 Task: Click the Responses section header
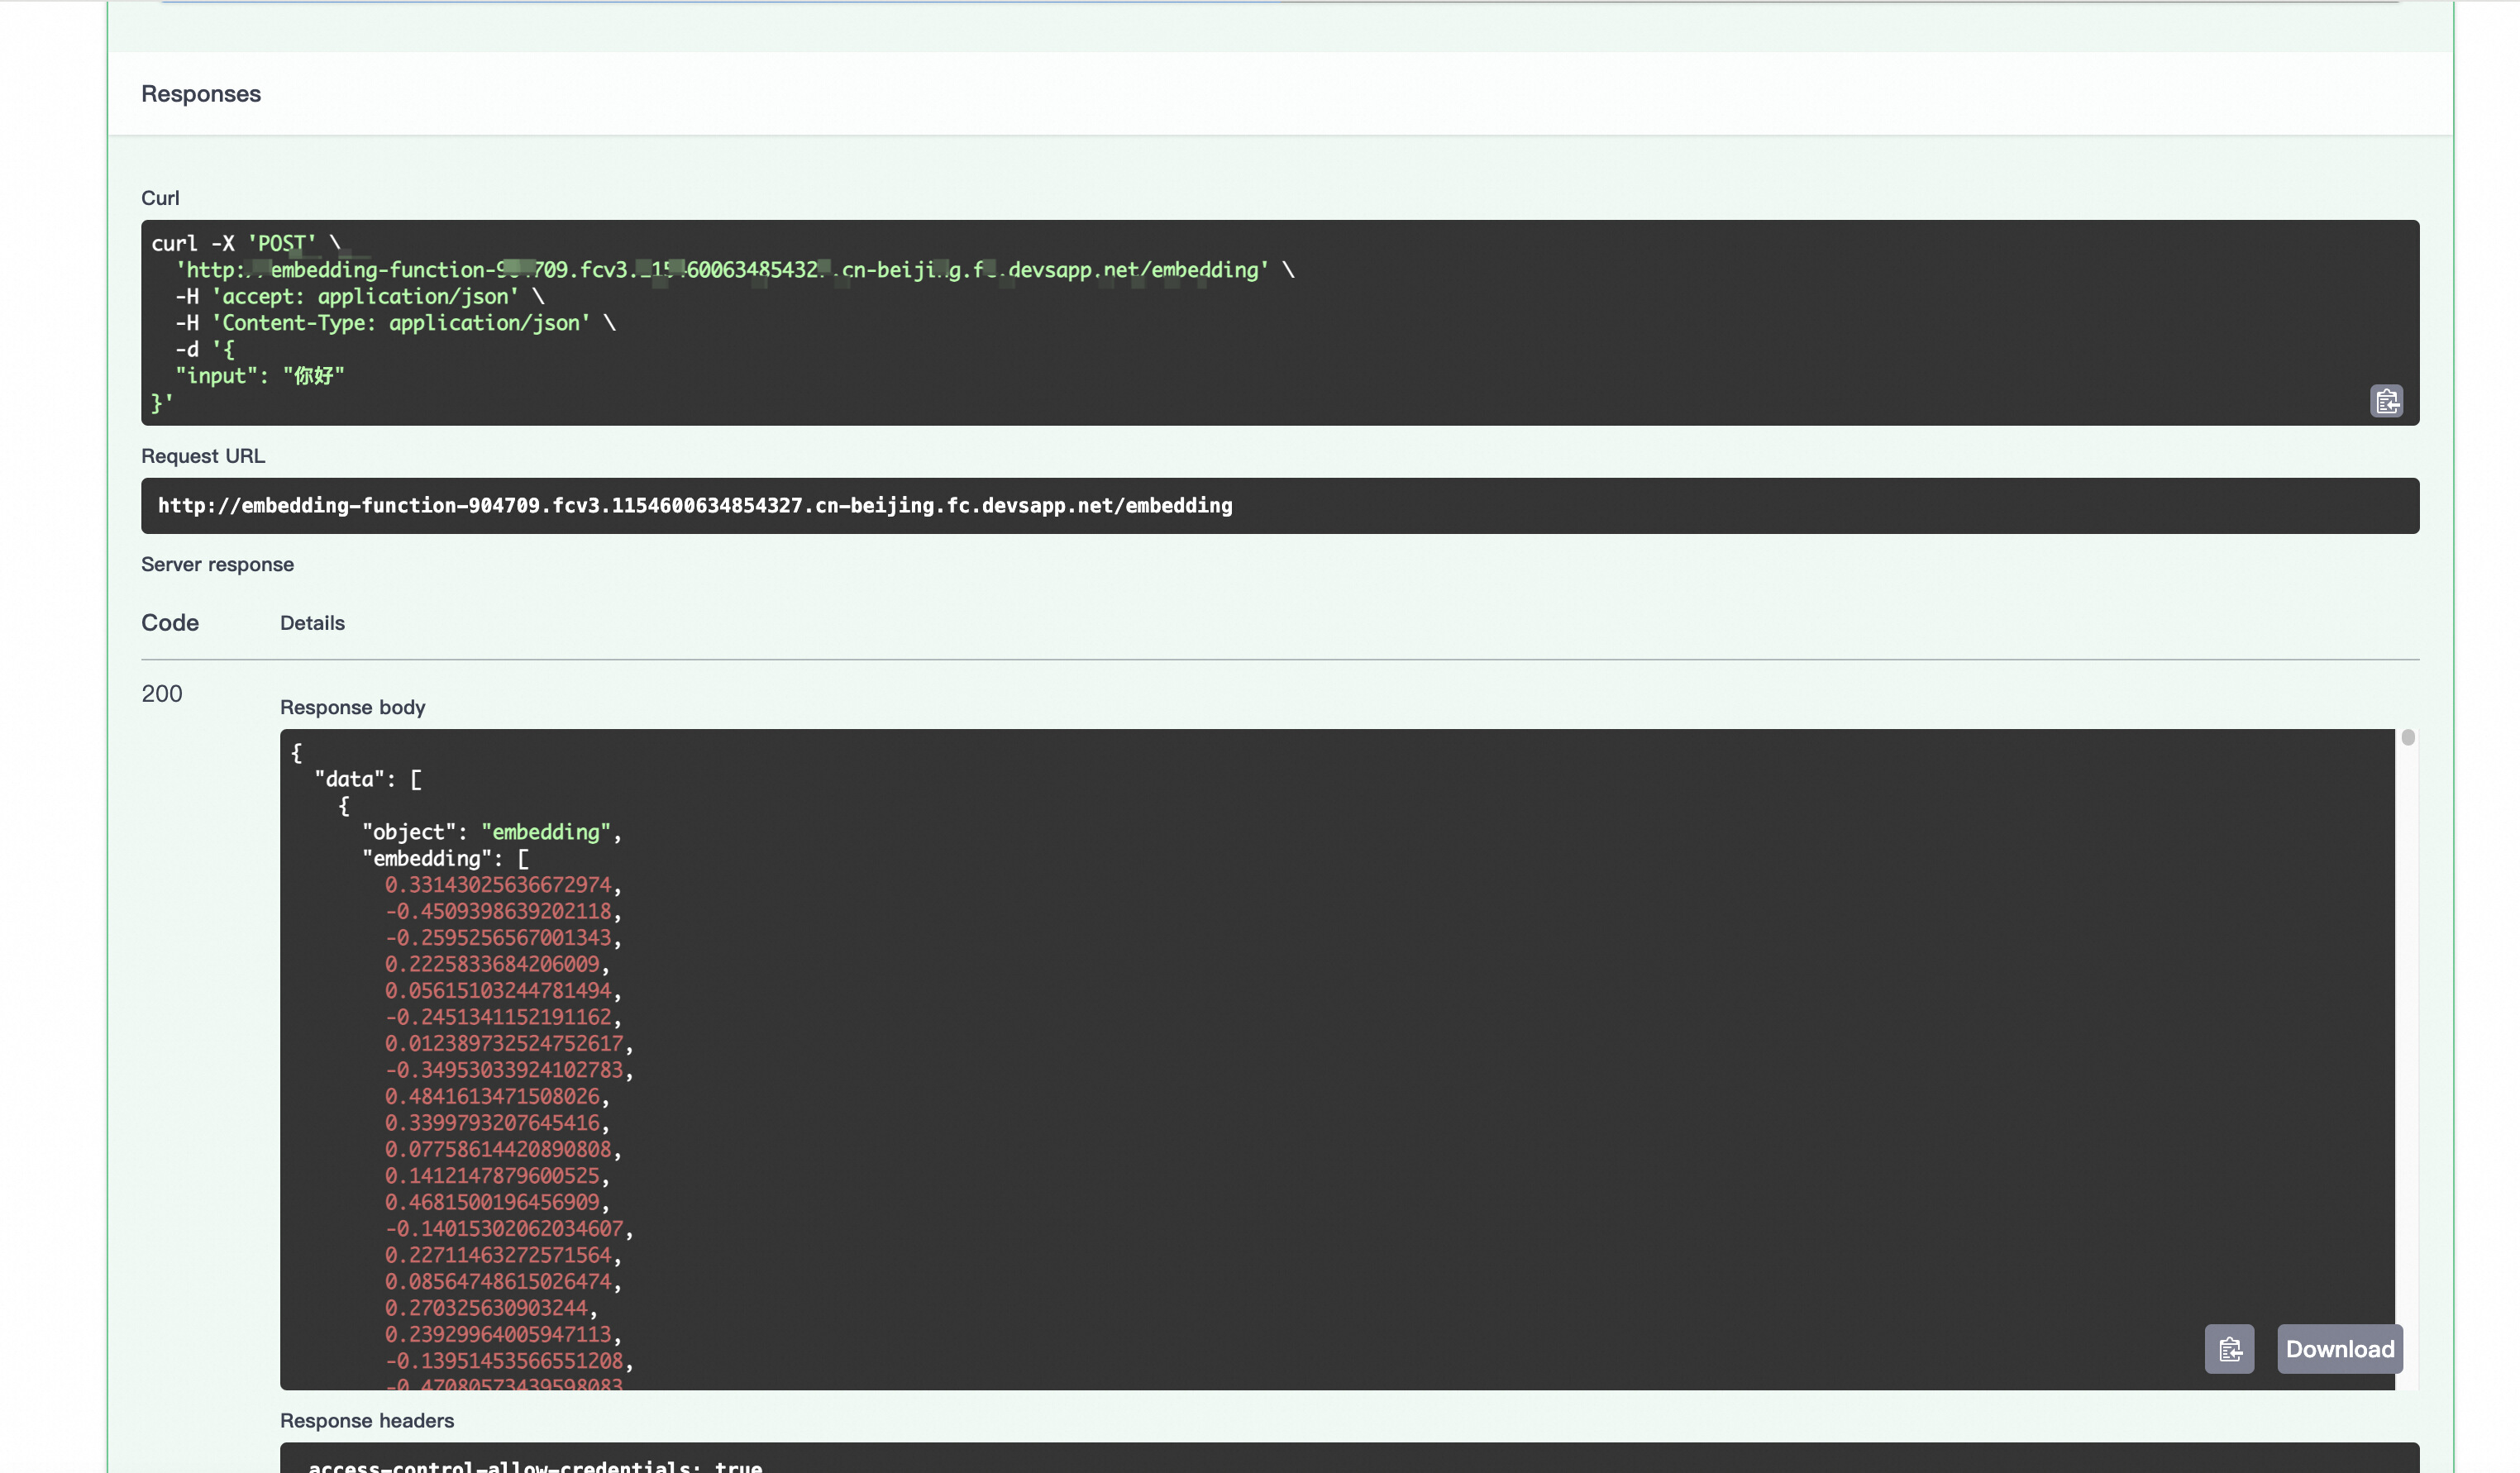(201, 94)
